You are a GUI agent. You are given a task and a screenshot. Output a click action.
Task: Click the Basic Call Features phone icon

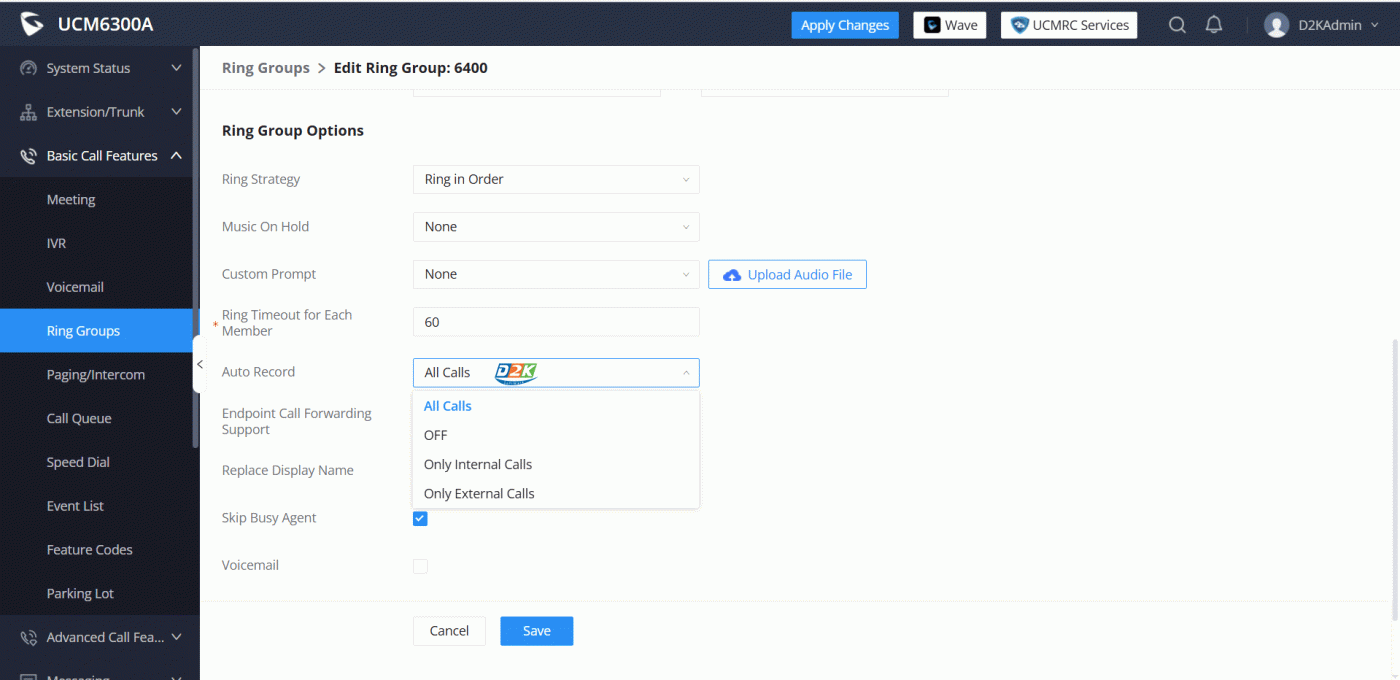[28, 156]
